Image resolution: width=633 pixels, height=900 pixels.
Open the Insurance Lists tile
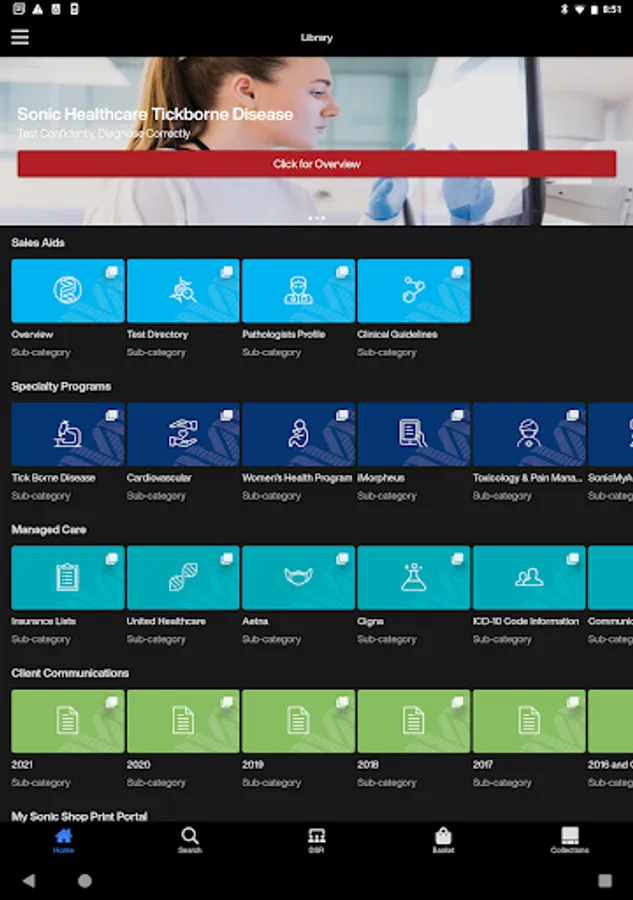(x=68, y=577)
